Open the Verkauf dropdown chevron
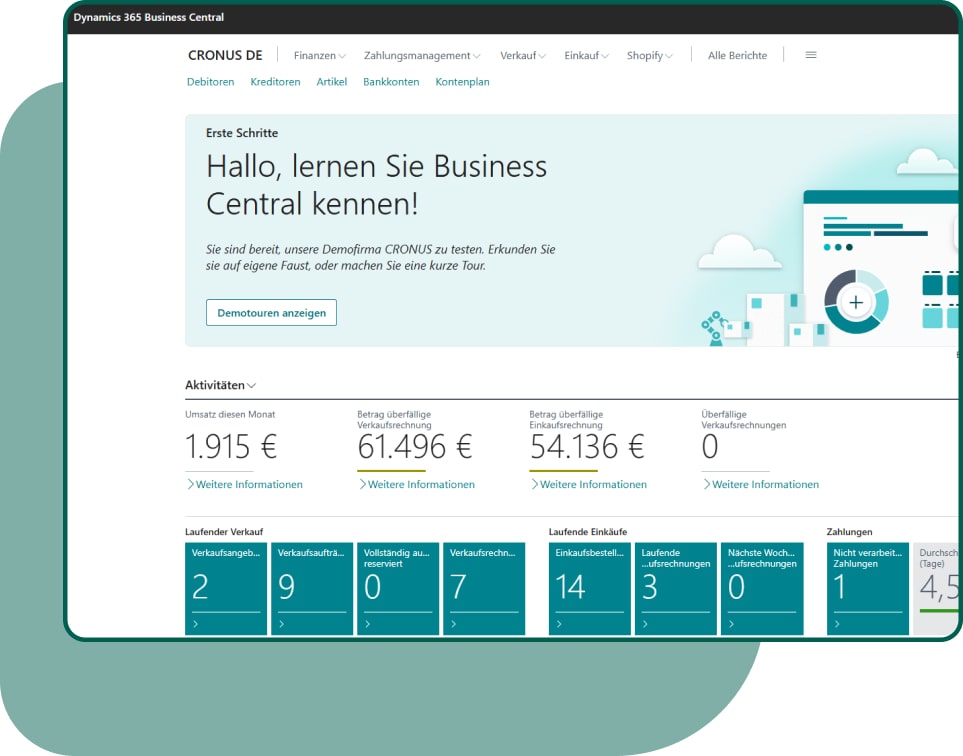Image resolution: width=963 pixels, height=756 pixels. [x=540, y=55]
